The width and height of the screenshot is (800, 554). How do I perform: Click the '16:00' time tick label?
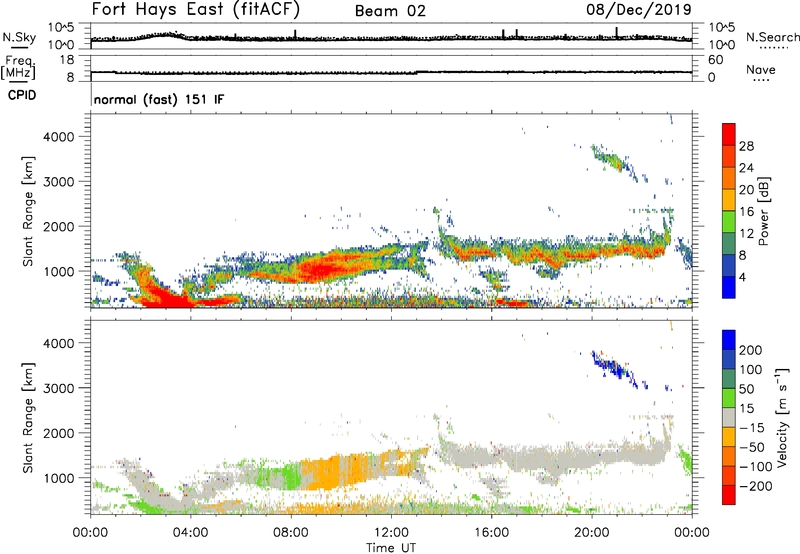click(x=491, y=533)
